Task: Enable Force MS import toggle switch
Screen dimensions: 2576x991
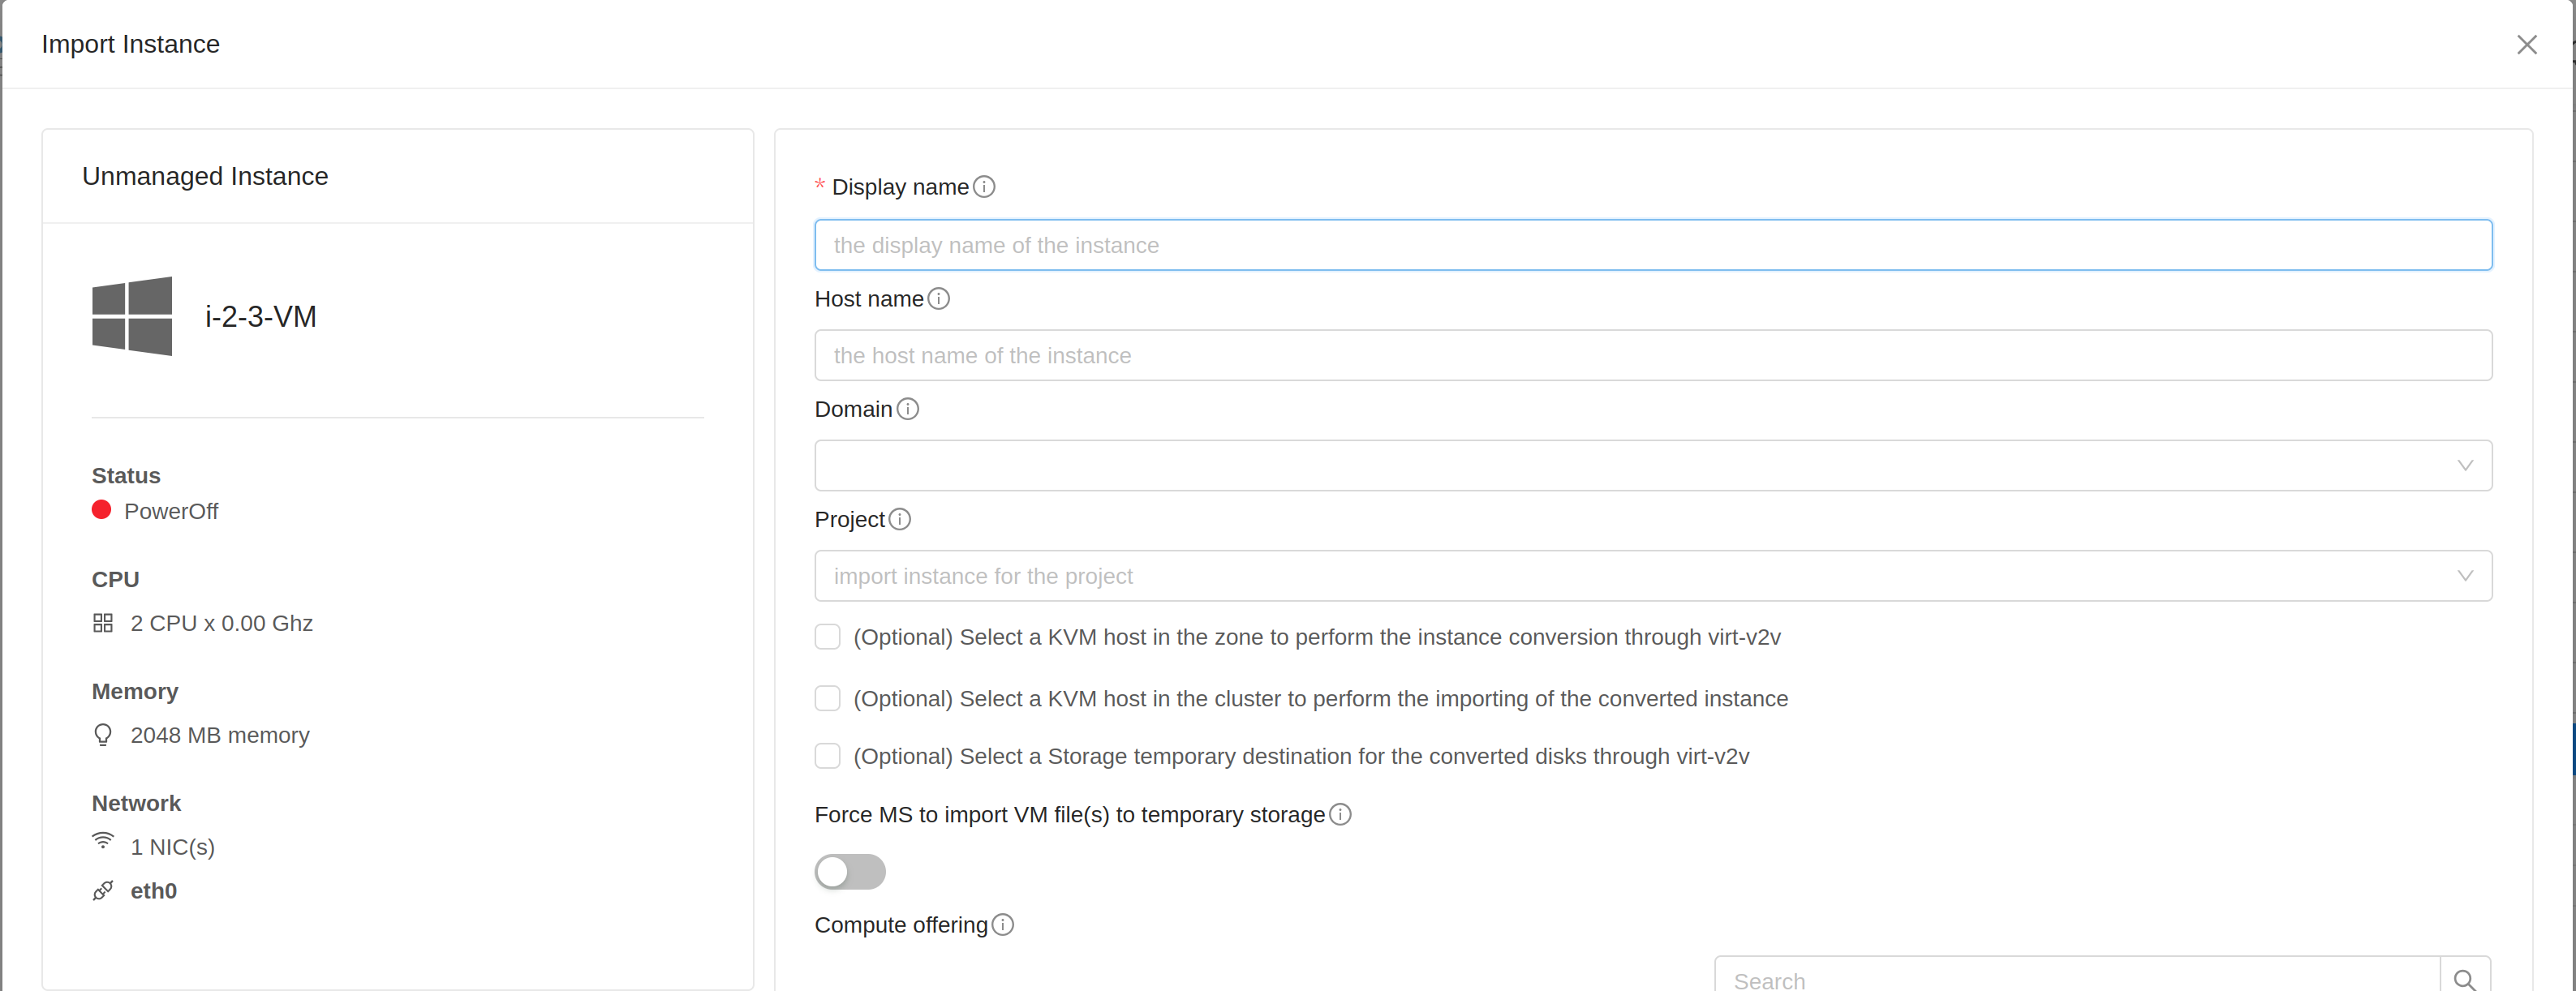Action: 850,871
